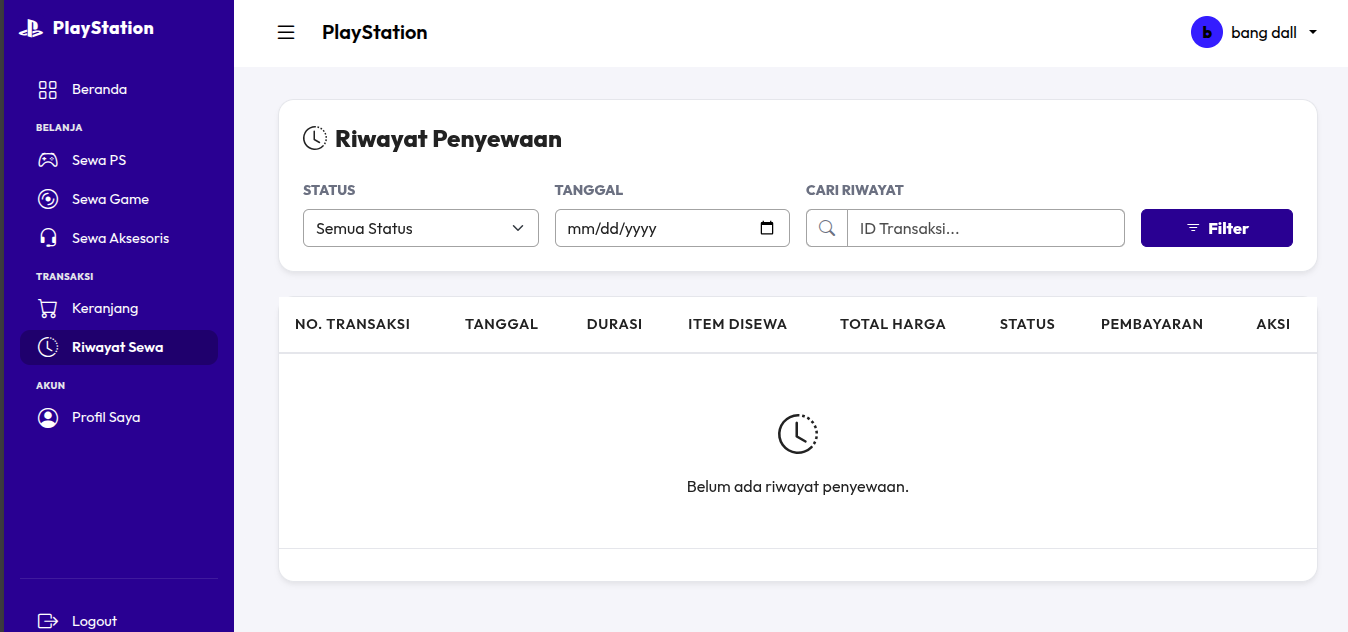Click the Sewa Game disc icon
Viewport: 1348px width, 632px height.
click(x=48, y=199)
